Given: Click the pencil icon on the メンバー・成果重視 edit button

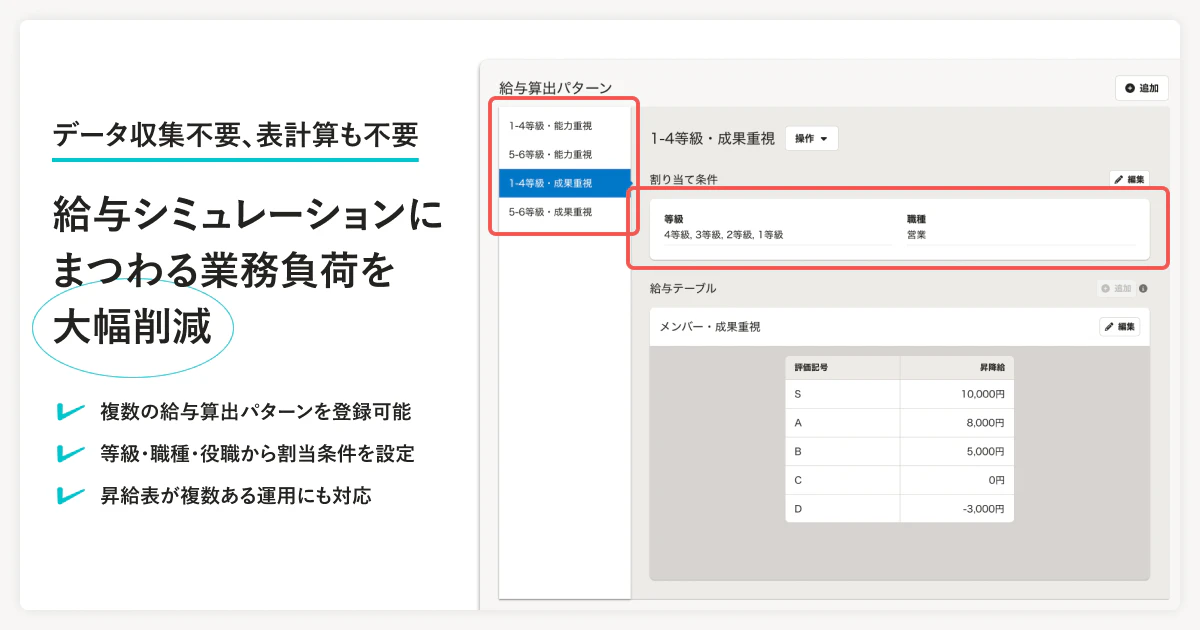Looking at the screenshot, I should (1110, 326).
